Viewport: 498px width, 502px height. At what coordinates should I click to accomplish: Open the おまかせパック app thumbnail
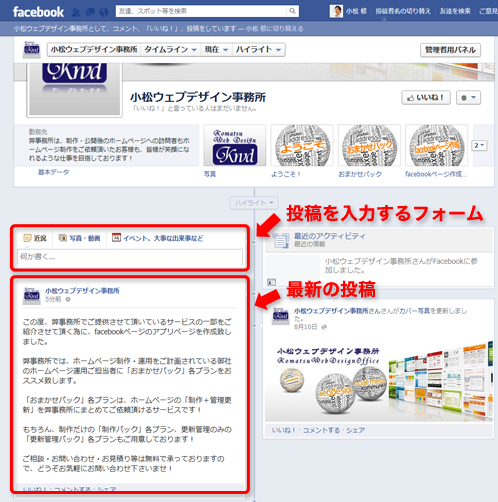(369, 145)
